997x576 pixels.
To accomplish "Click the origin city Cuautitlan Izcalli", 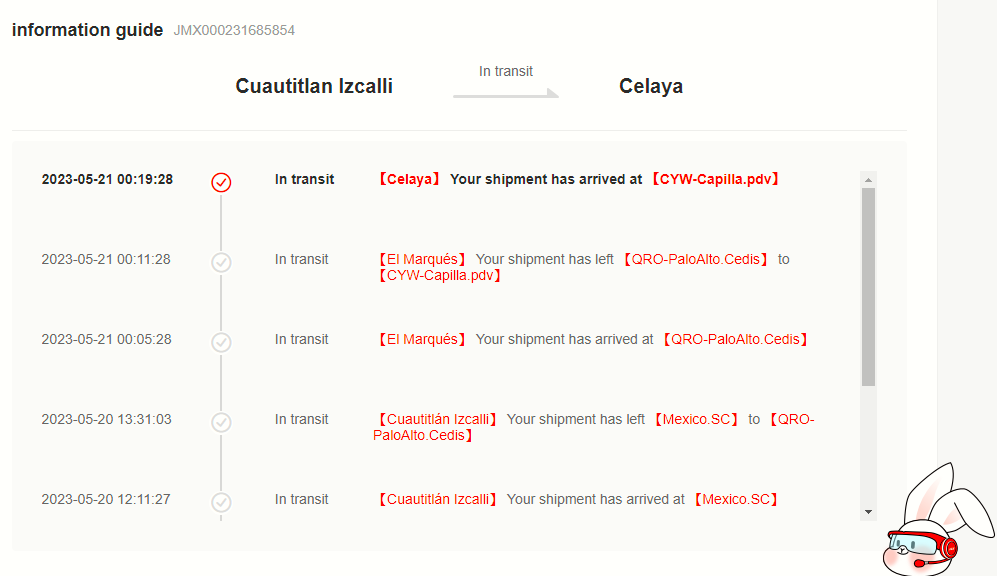I will pos(314,86).
